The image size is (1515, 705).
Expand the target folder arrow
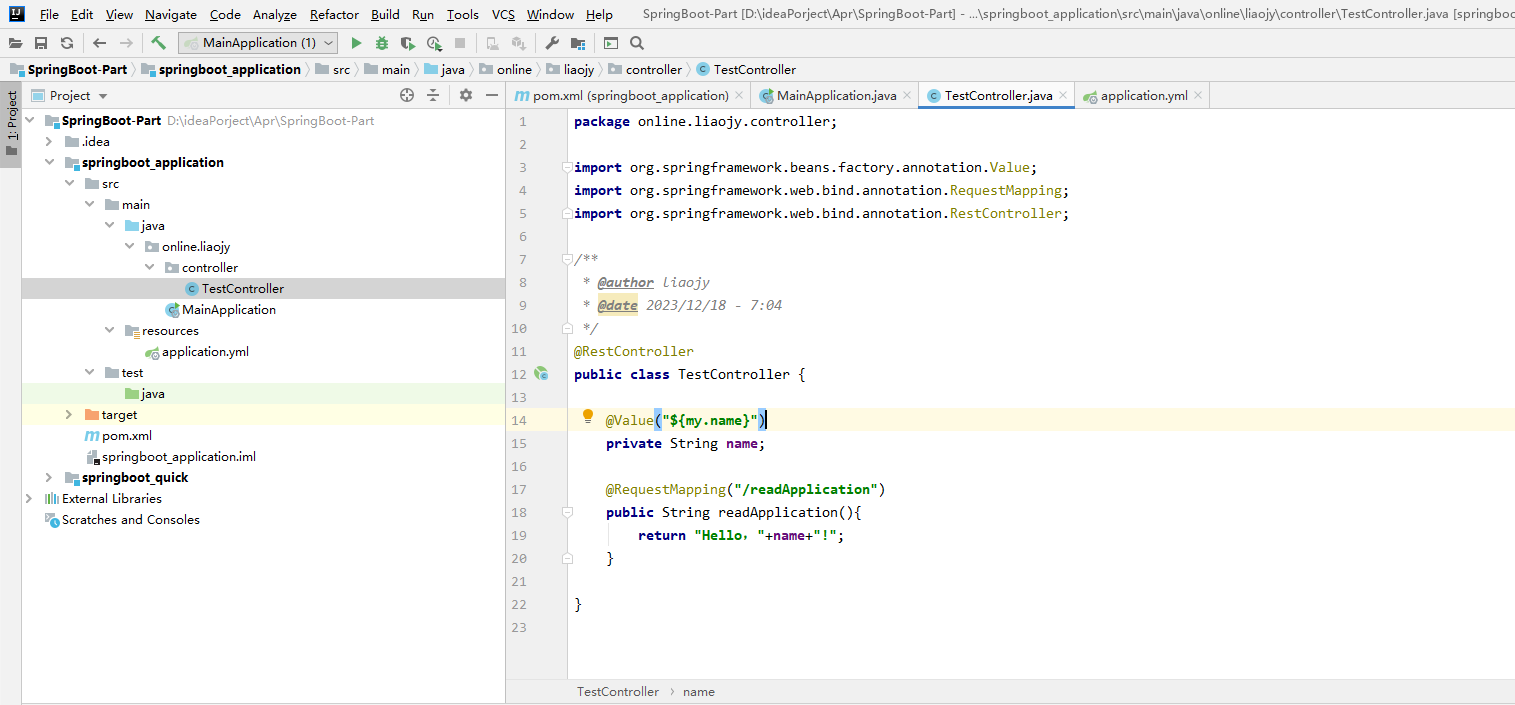69,414
